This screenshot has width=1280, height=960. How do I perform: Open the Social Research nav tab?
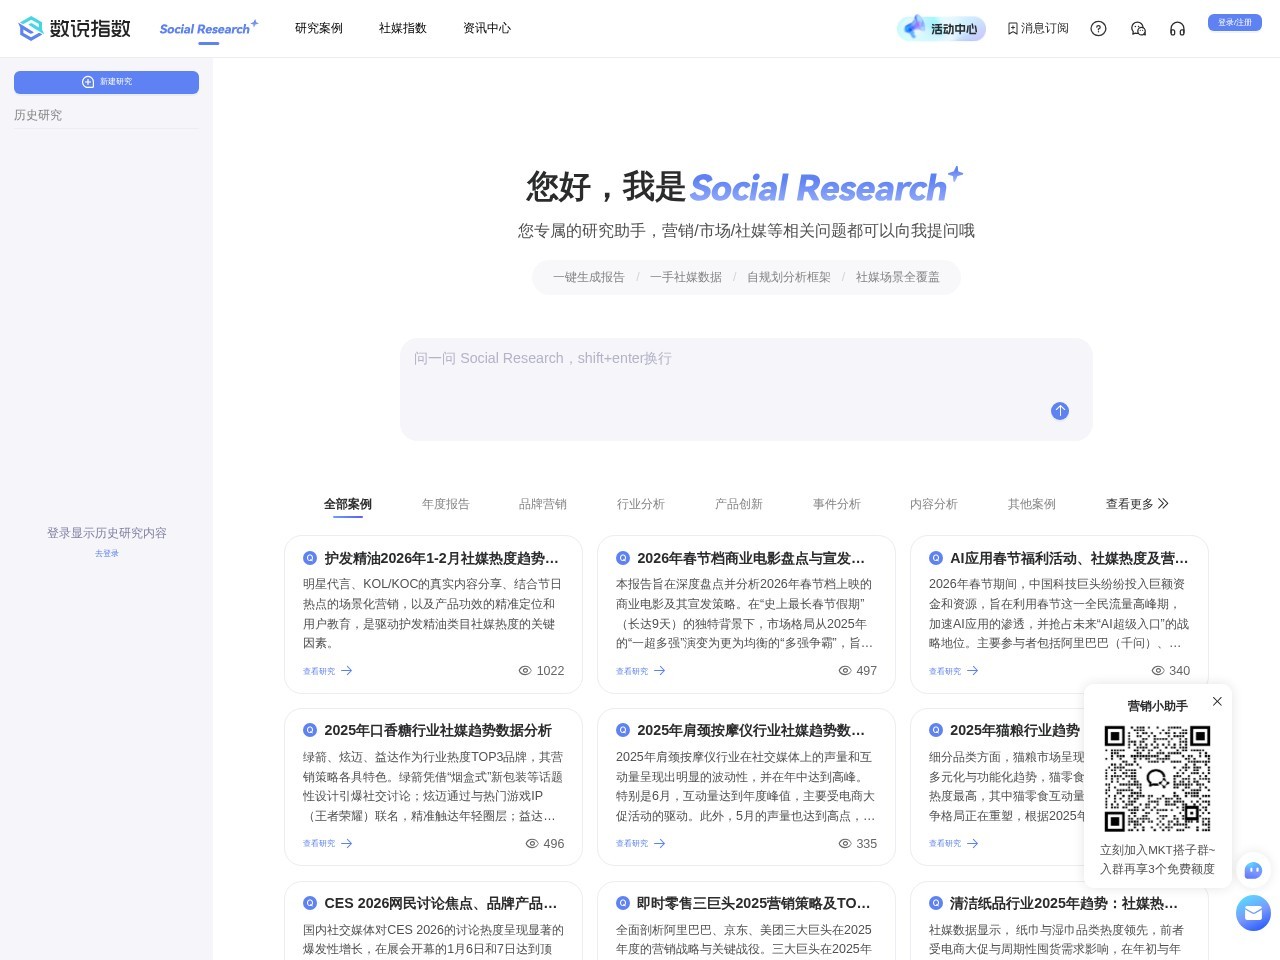point(208,28)
